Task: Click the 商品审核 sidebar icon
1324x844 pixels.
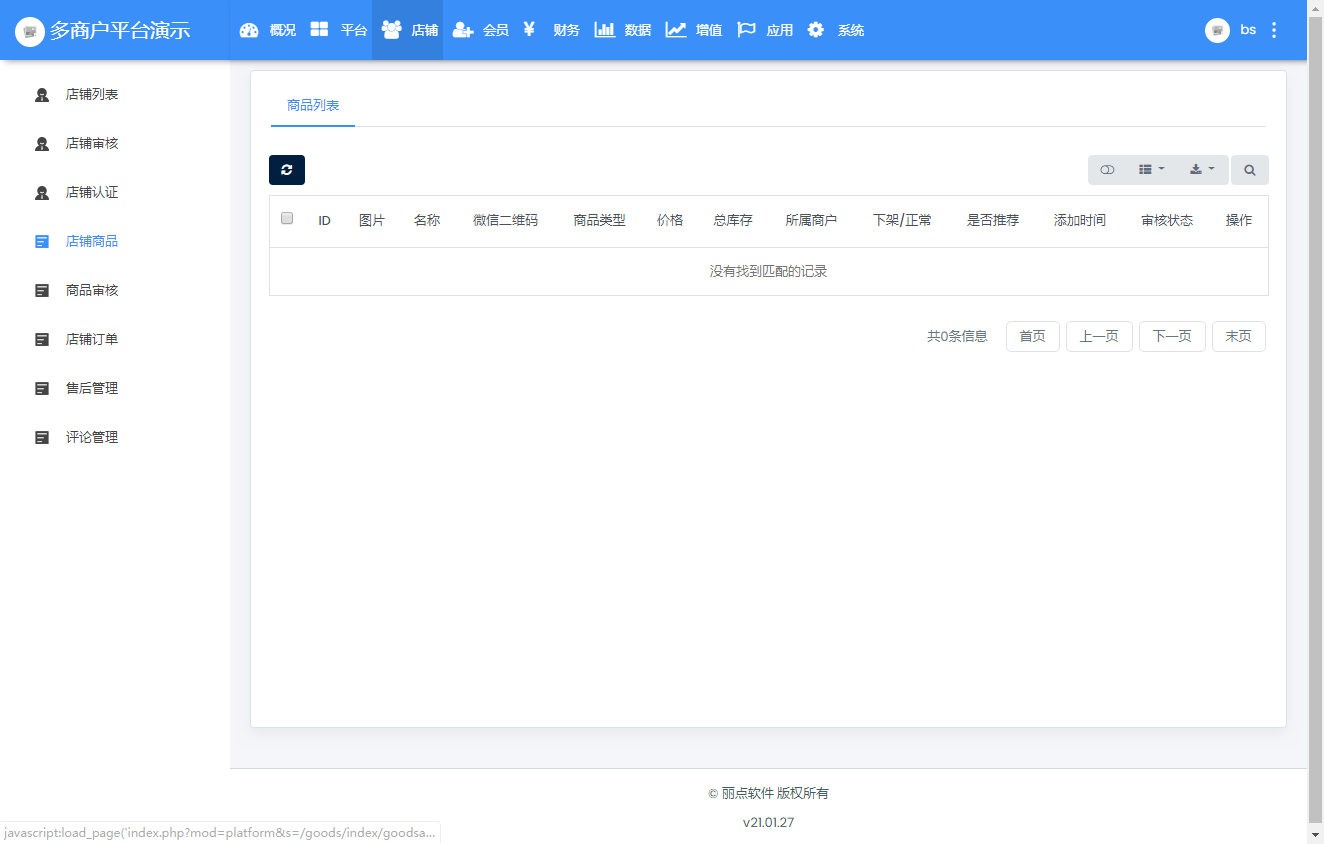Action: (42, 290)
